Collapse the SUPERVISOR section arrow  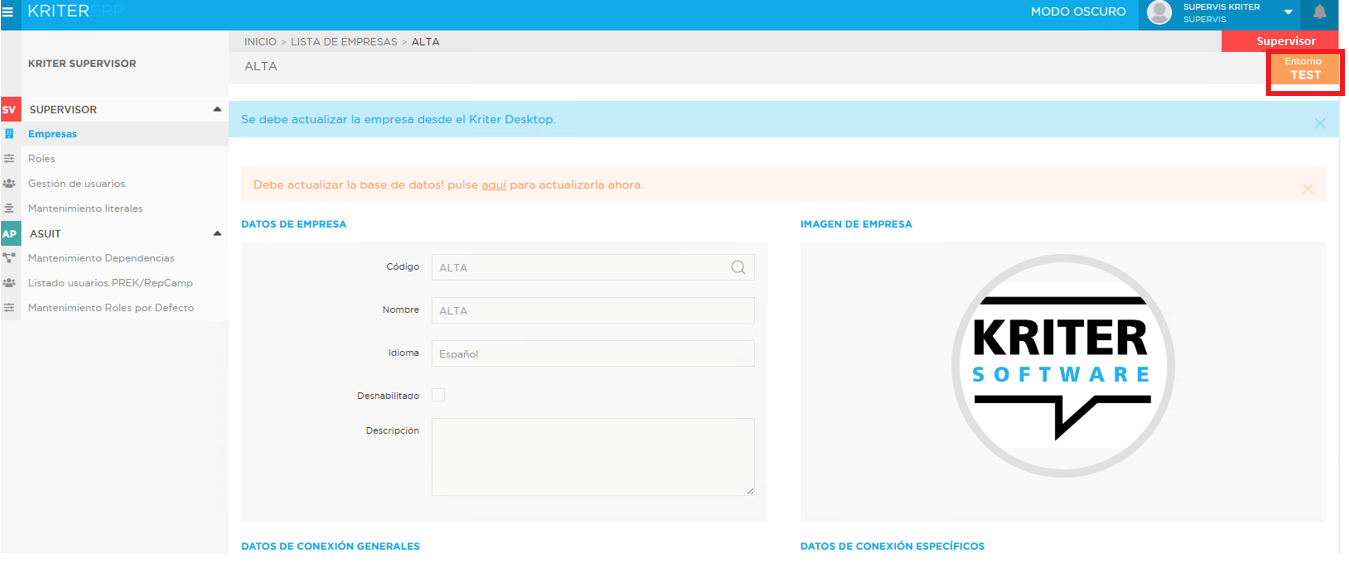pos(217,109)
